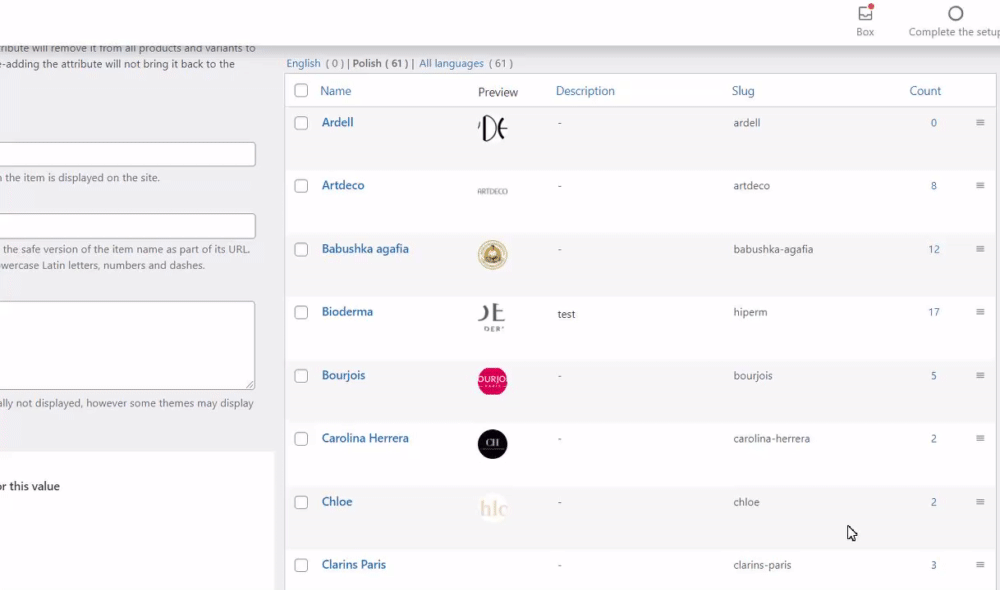This screenshot has width=1000, height=590.
Task: Click the drag handle for the Ardell row
Action: pyautogui.click(x=980, y=122)
